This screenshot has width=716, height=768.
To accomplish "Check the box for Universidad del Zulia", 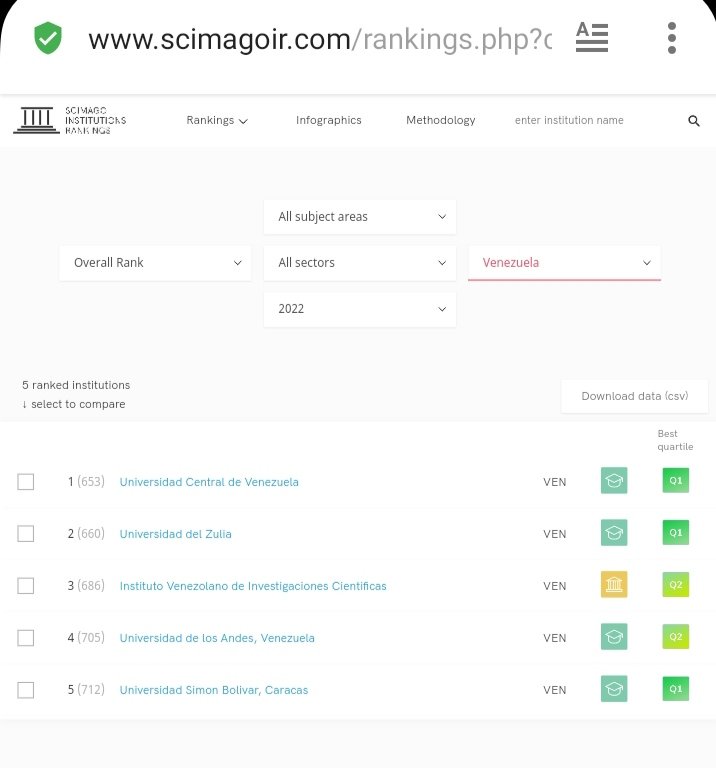I will [x=25, y=533].
